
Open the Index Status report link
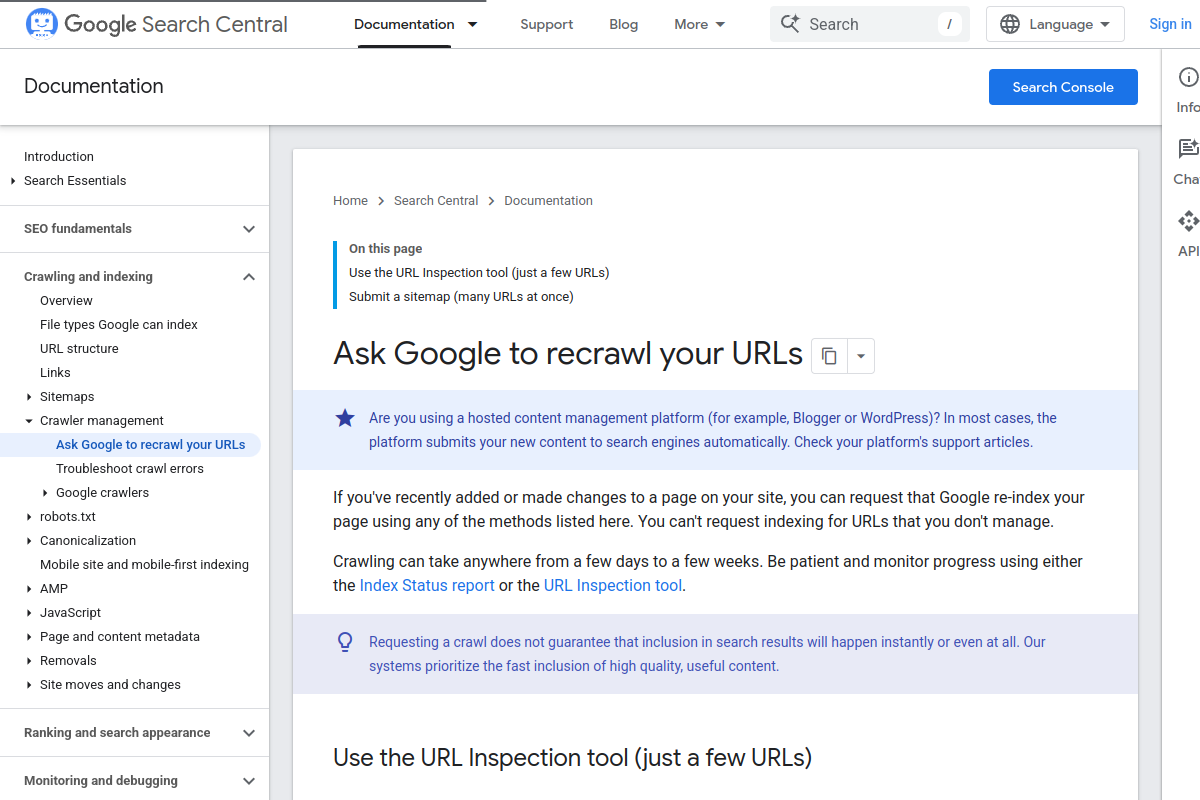tap(427, 586)
